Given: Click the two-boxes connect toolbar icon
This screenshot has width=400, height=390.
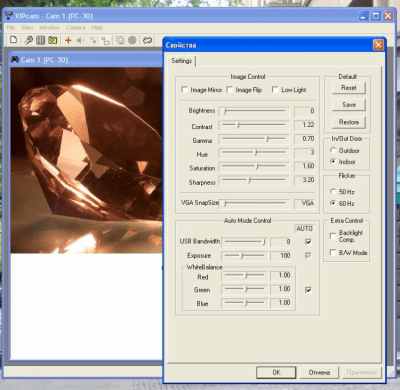Looking at the screenshot, I should (x=105, y=41).
